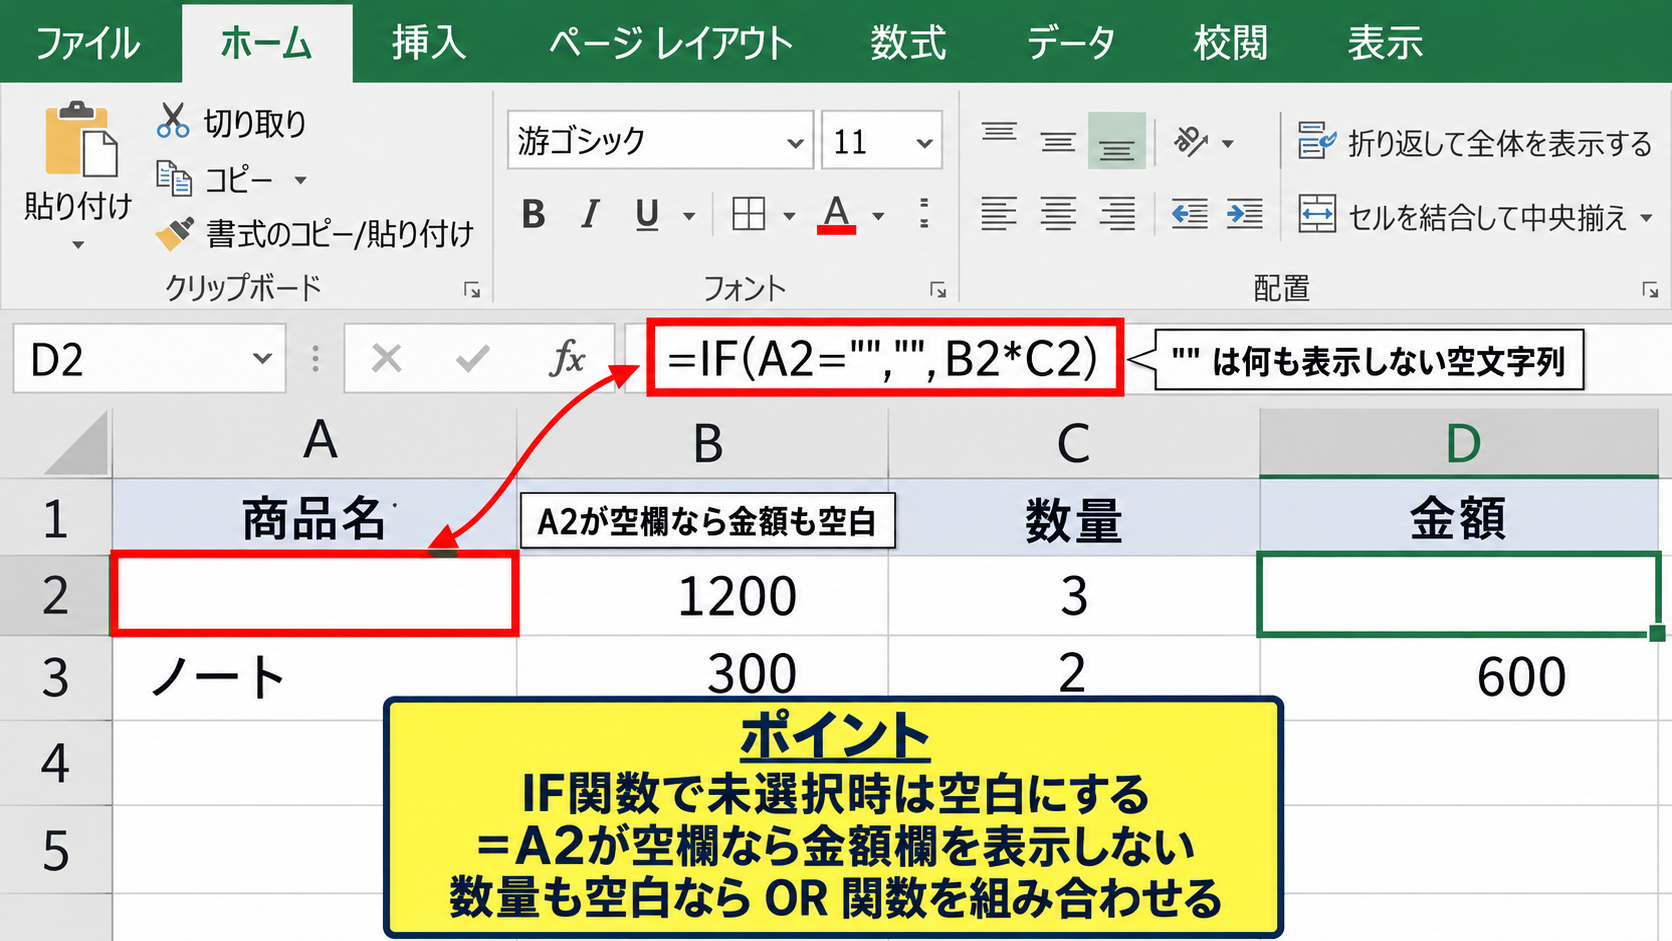The height and width of the screenshot is (941, 1672).
Task: Open the ファイル tab
Action: (x=88, y=43)
